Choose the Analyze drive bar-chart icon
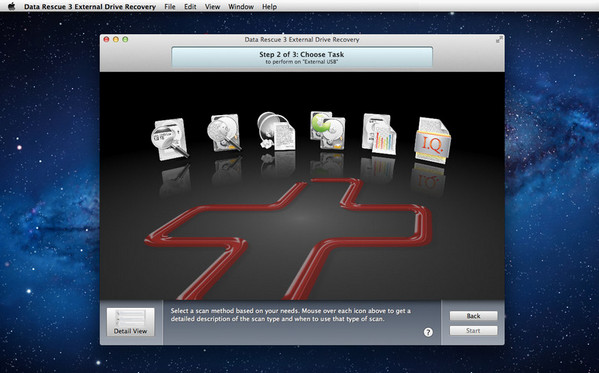 click(x=379, y=134)
